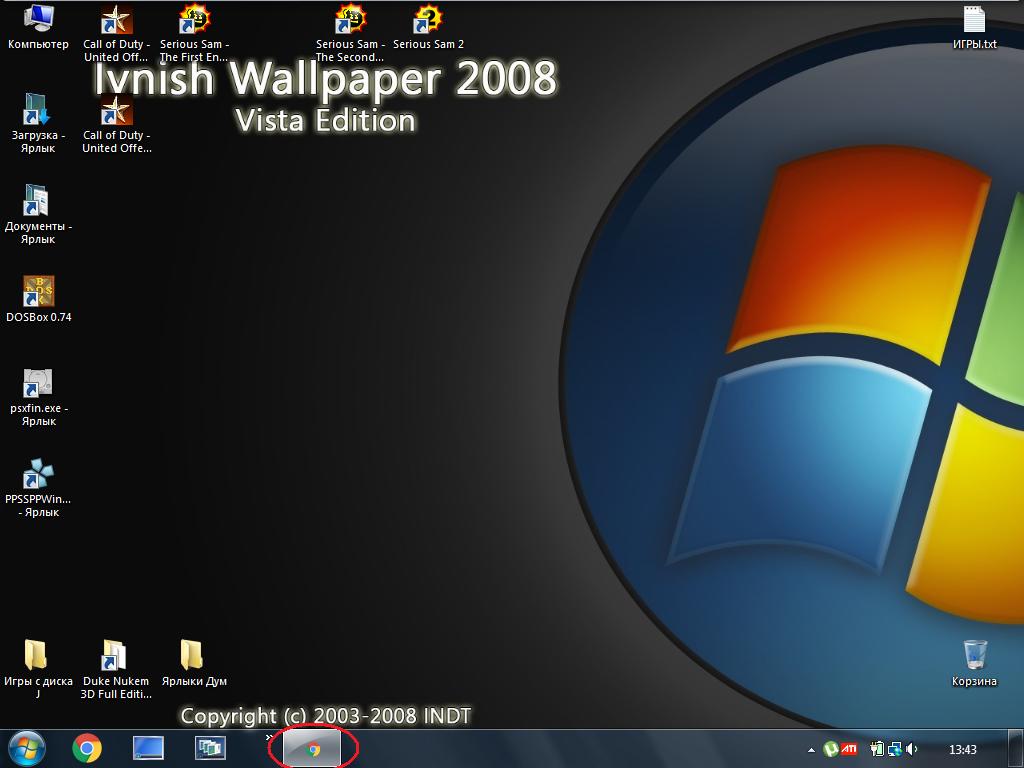Select Serious Sam - The First Encounter shortcut
The width and height of the screenshot is (1024, 768).
tap(194, 33)
